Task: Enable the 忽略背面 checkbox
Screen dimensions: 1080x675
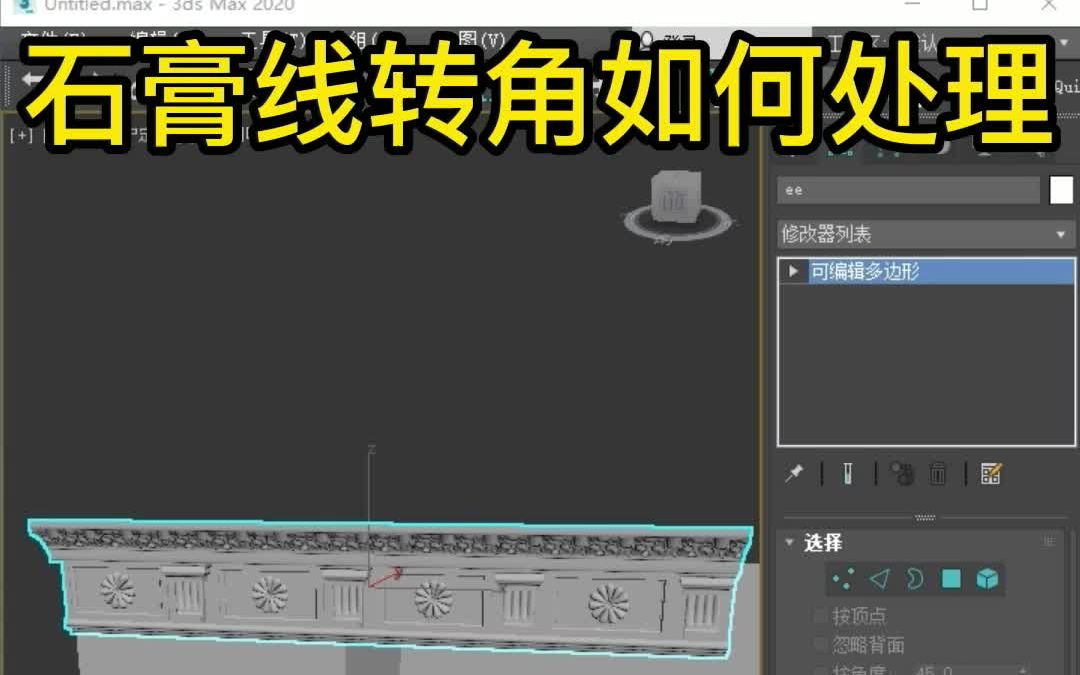Action: click(x=821, y=644)
